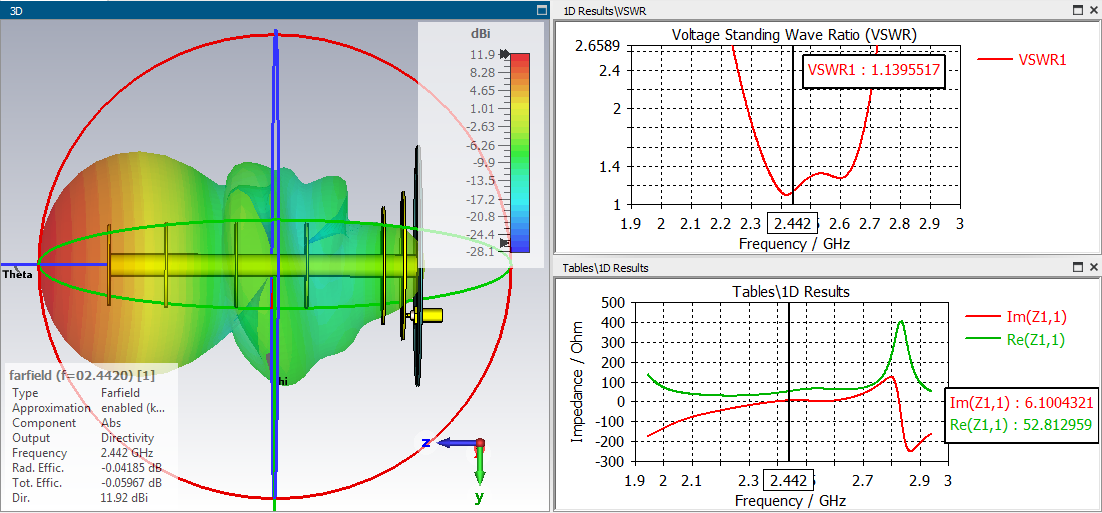Screen dimensions: 1102x513
Task: Click the farfield (f=02.4420) [1] info header
Action: click(x=81, y=376)
